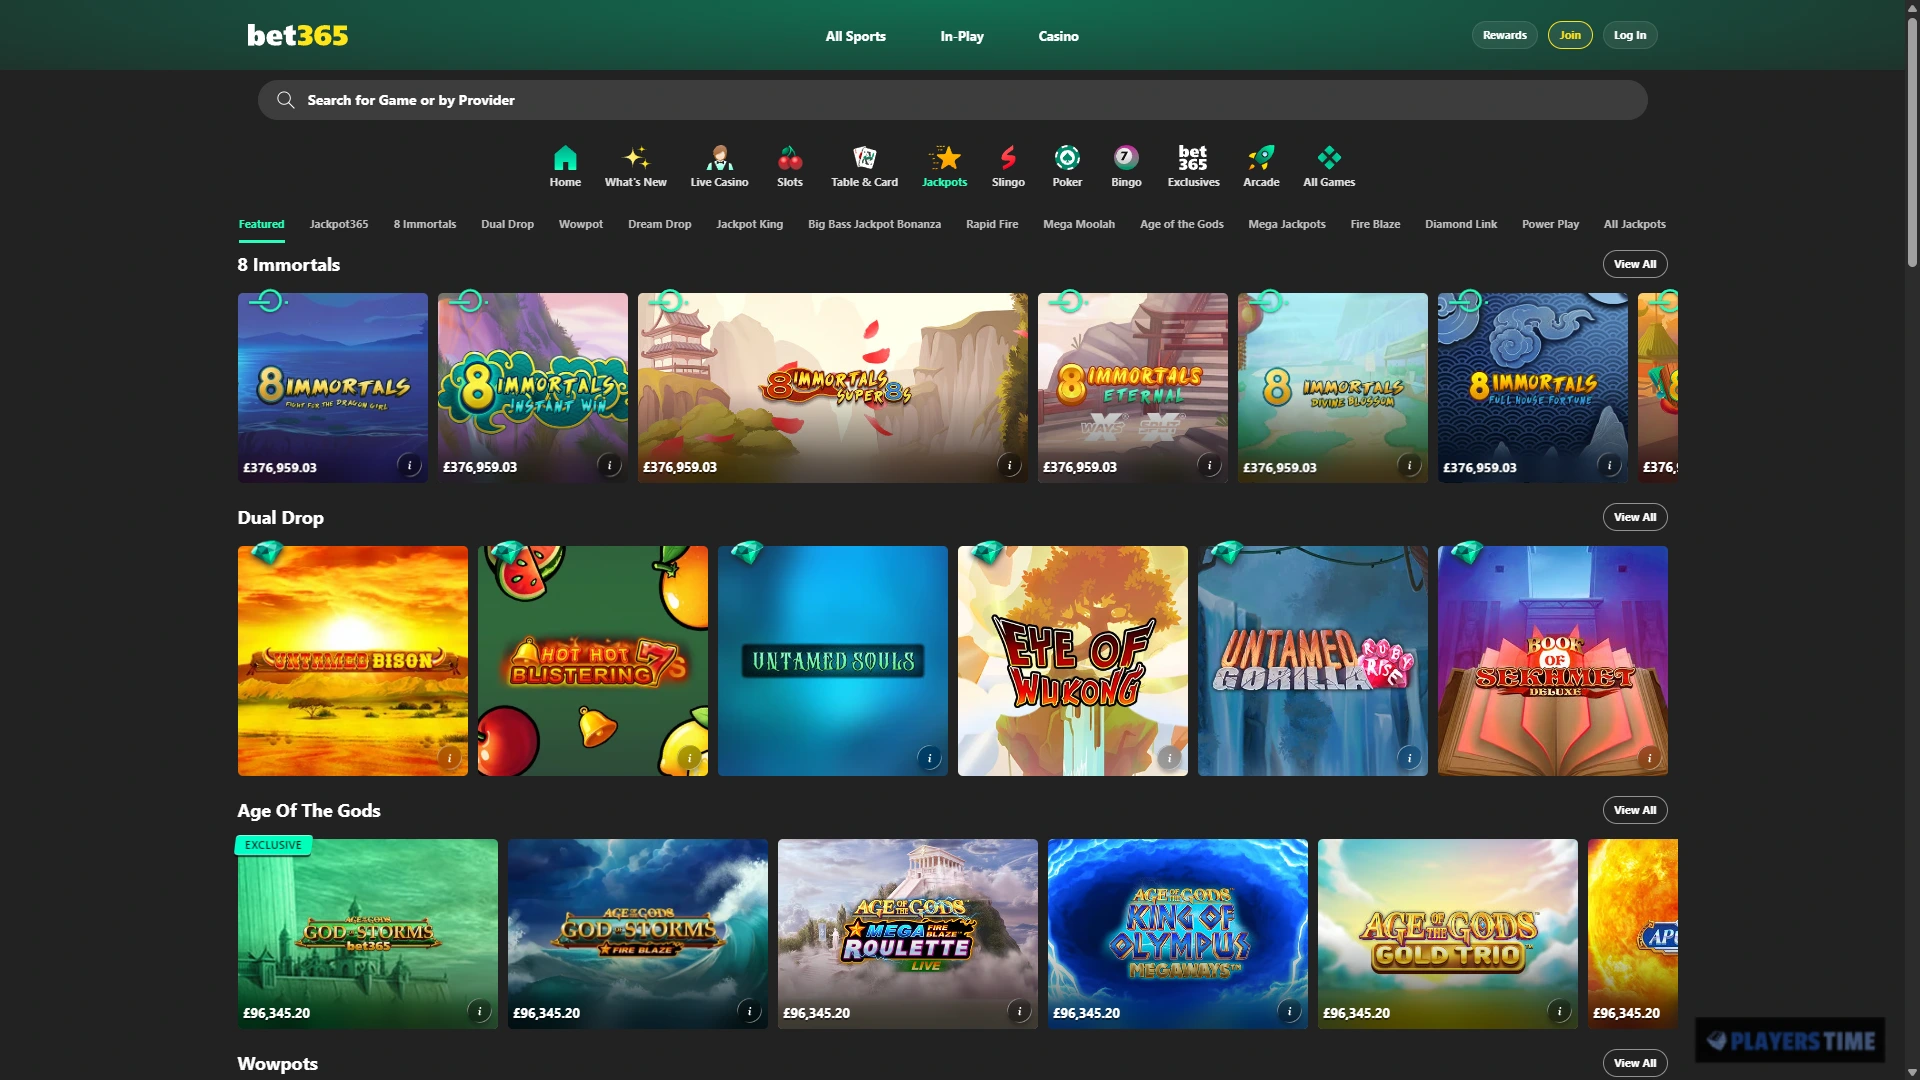Show info for 8 Immortals Eternal

pyautogui.click(x=1209, y=465)
